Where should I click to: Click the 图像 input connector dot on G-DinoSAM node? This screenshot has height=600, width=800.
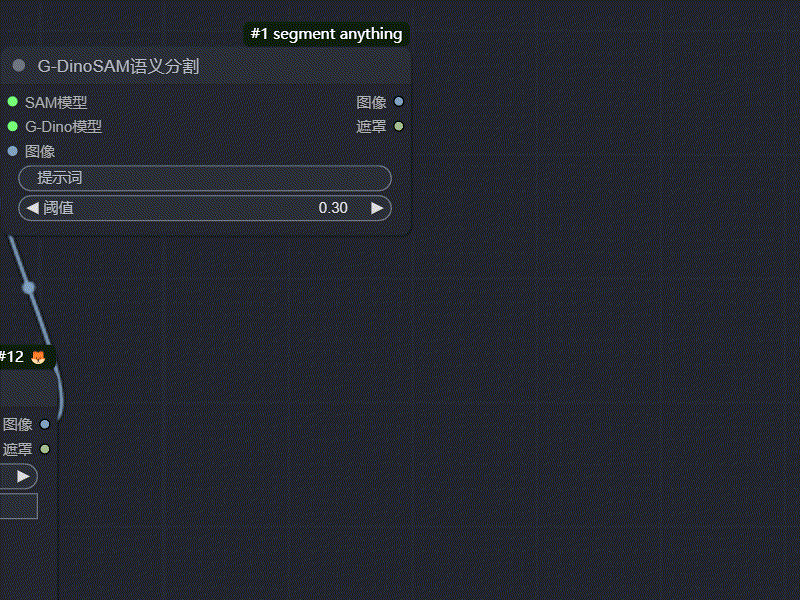pyautogui.click(x=13, y=151)
